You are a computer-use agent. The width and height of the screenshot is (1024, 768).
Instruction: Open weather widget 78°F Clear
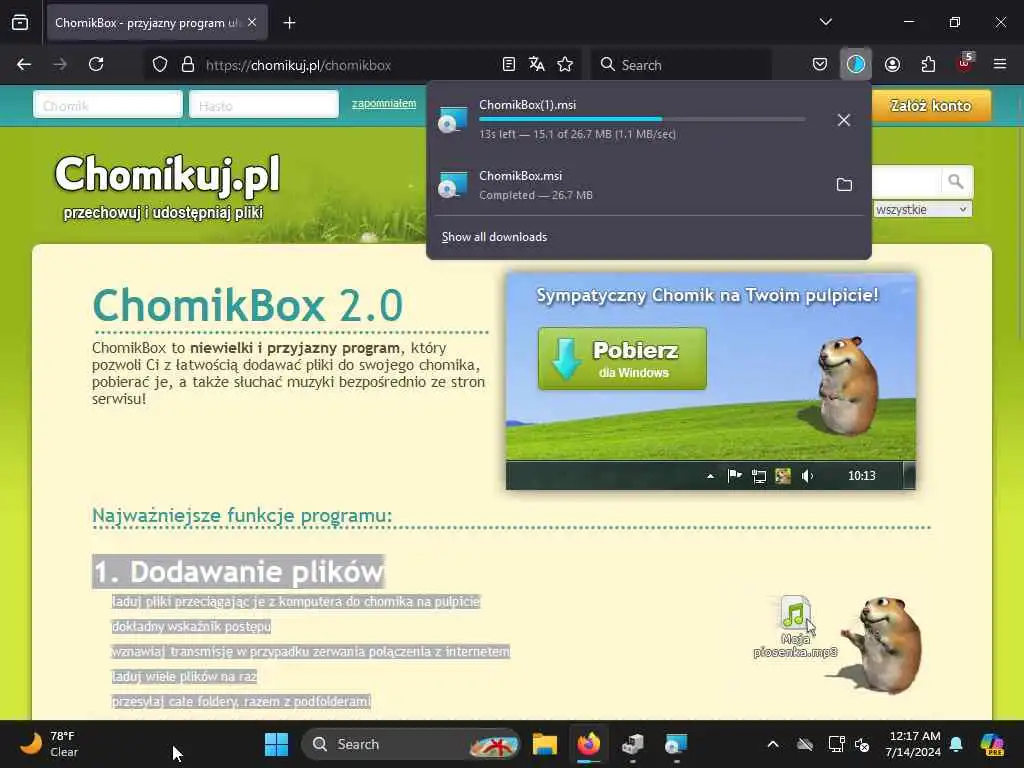(49, 744)
